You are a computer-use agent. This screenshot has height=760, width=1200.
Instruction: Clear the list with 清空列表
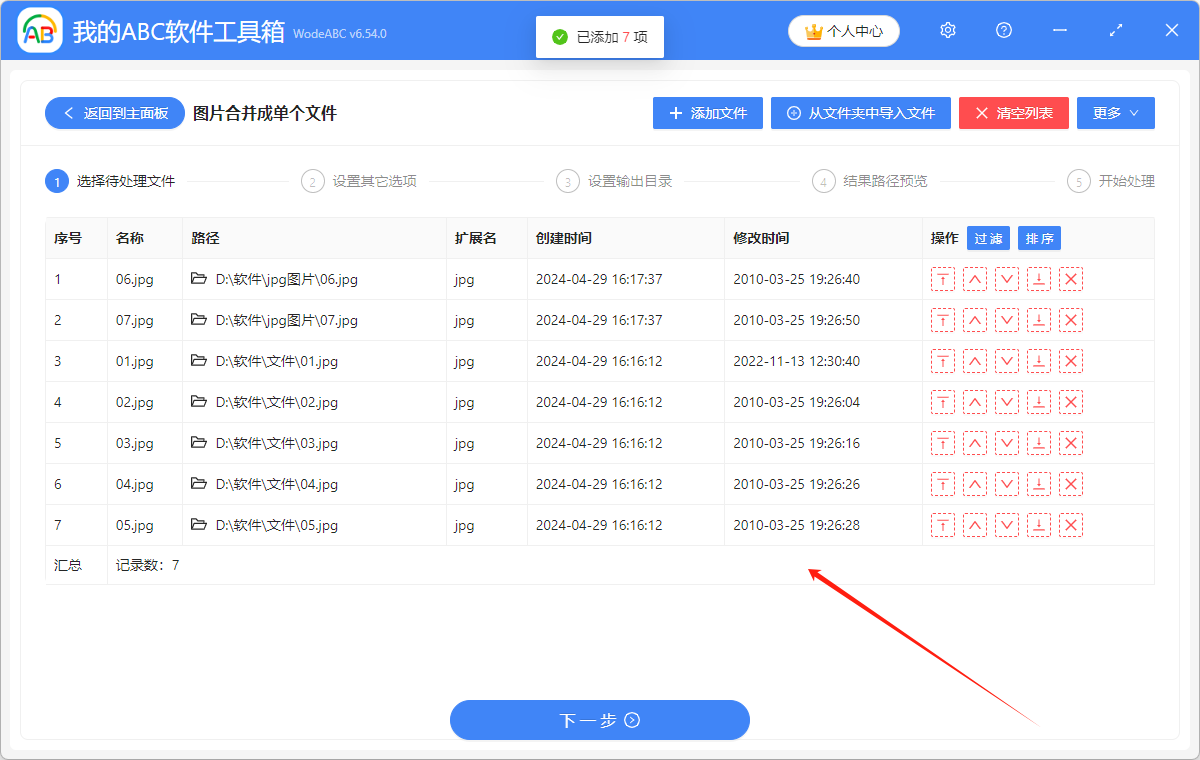coord(1013,113)
